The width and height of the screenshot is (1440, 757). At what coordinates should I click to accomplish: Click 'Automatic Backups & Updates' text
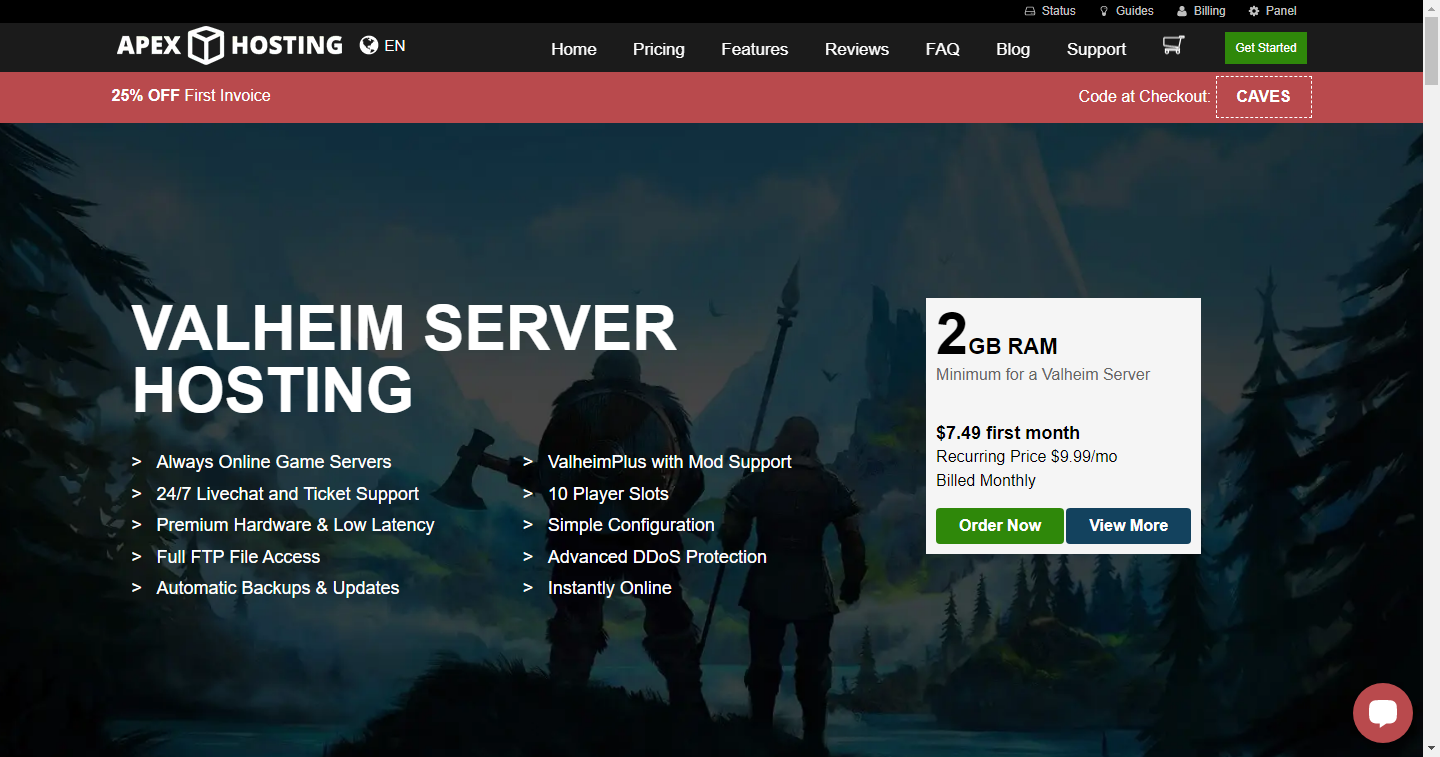coord(278,588)
